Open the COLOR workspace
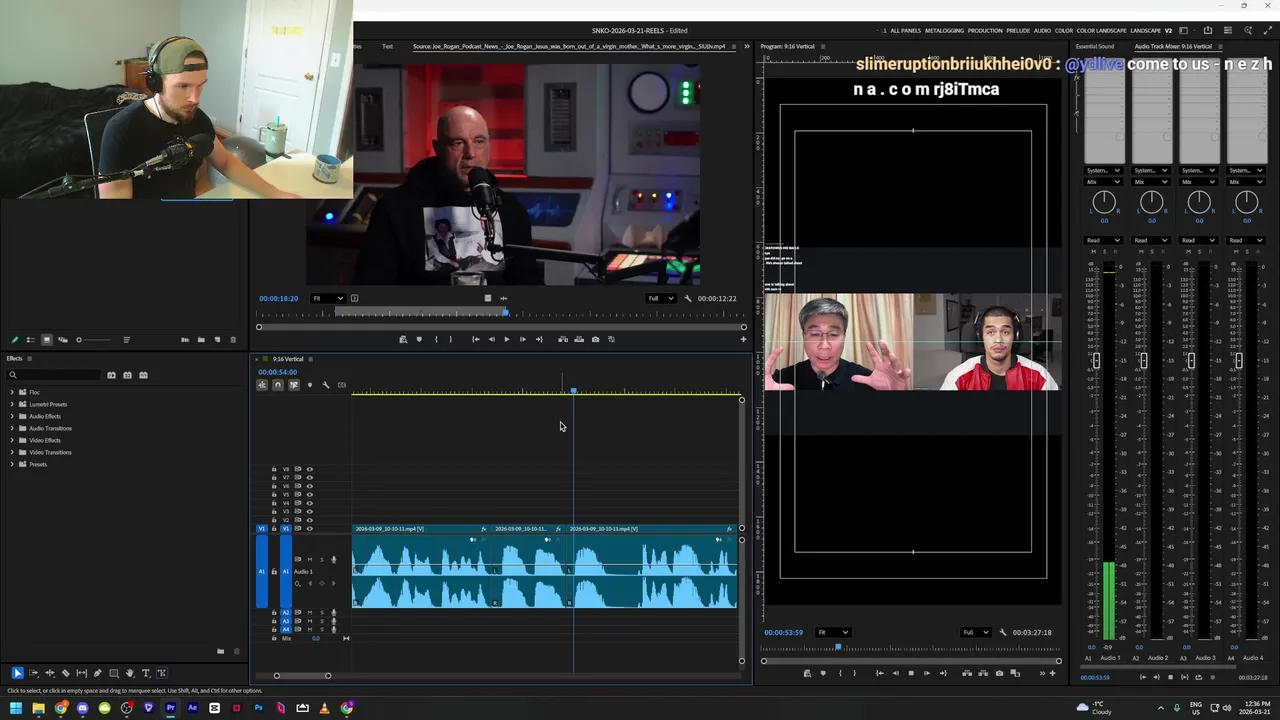The image size is (1280, 720). pos(1064,30)
